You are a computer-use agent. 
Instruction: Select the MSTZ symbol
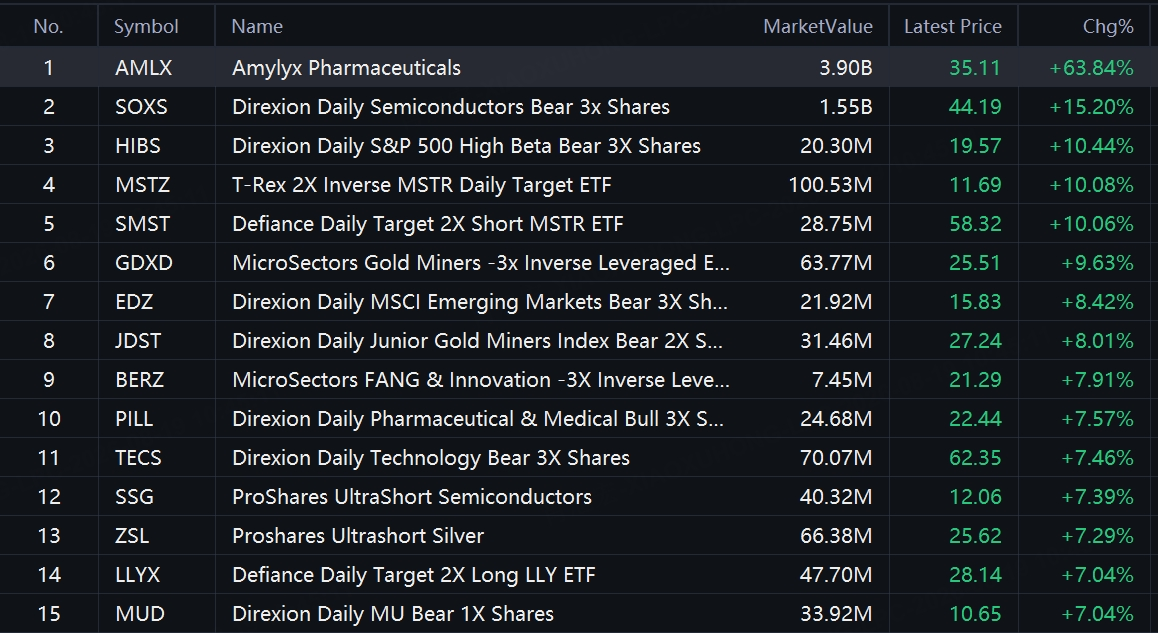click(143, 185)
